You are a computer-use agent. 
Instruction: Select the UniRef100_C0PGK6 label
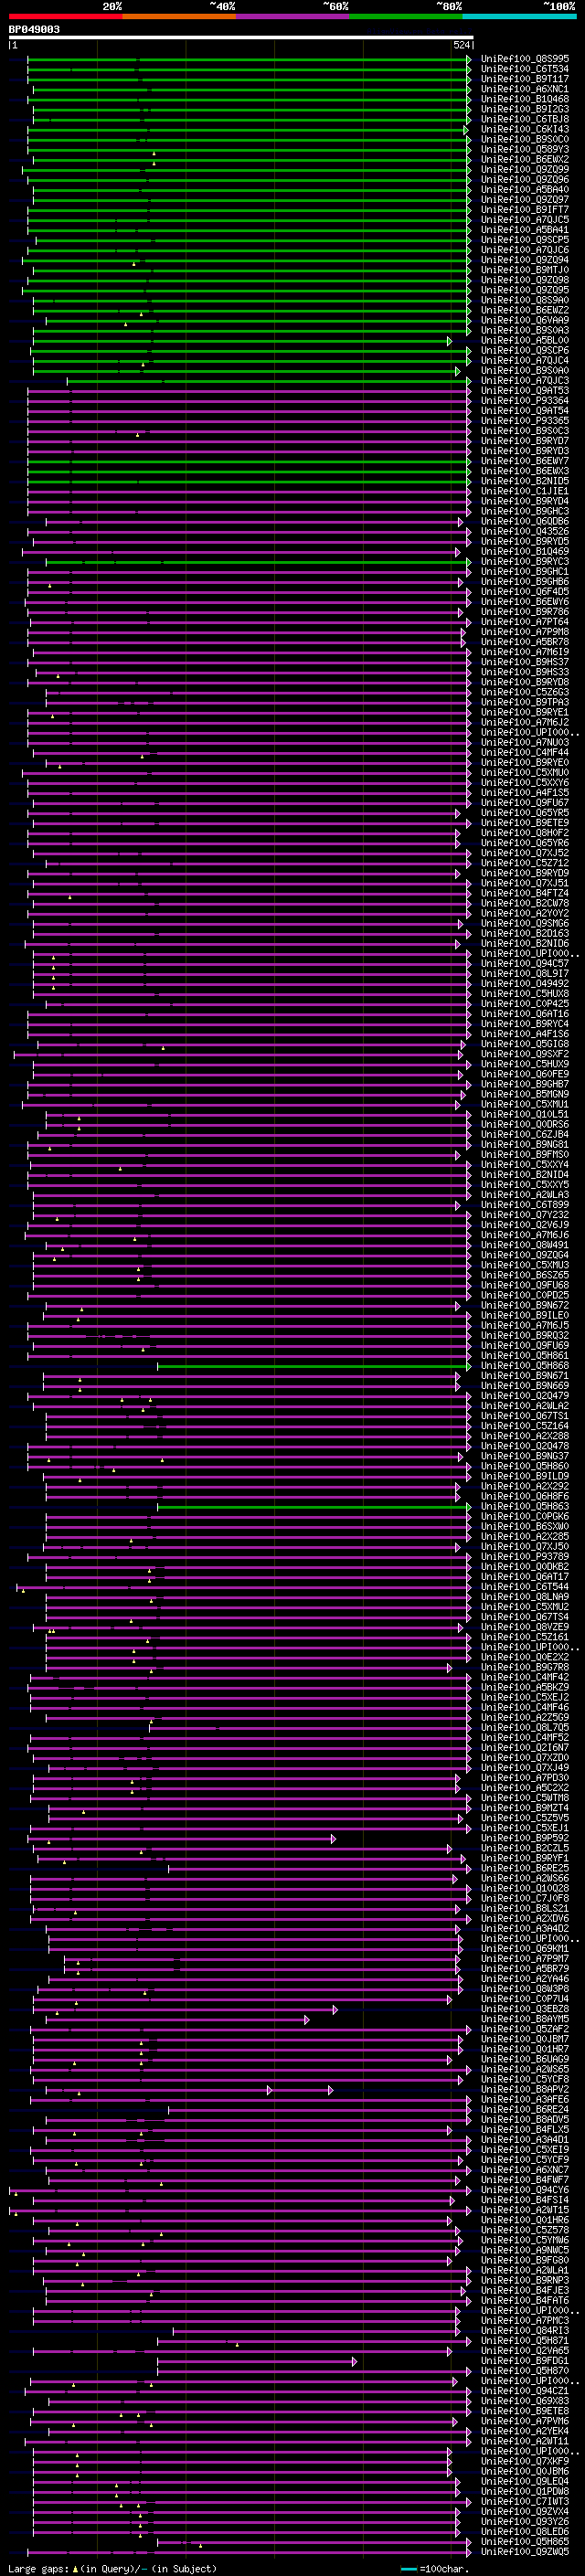tap(525, 1516)
